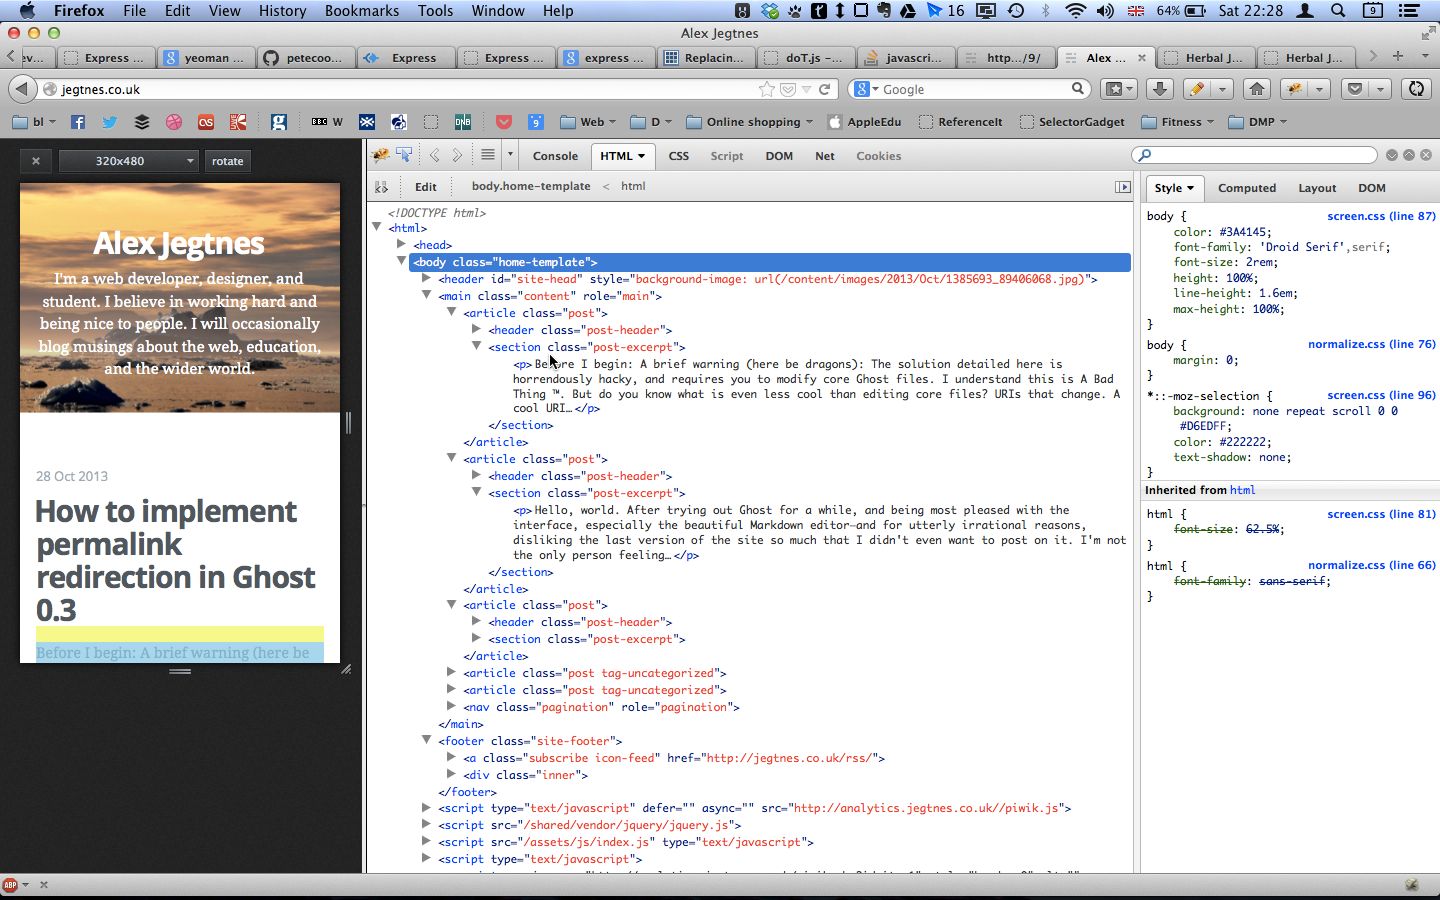Select the html breadcrumb
1440x900 pixels.
pos(633,186)
